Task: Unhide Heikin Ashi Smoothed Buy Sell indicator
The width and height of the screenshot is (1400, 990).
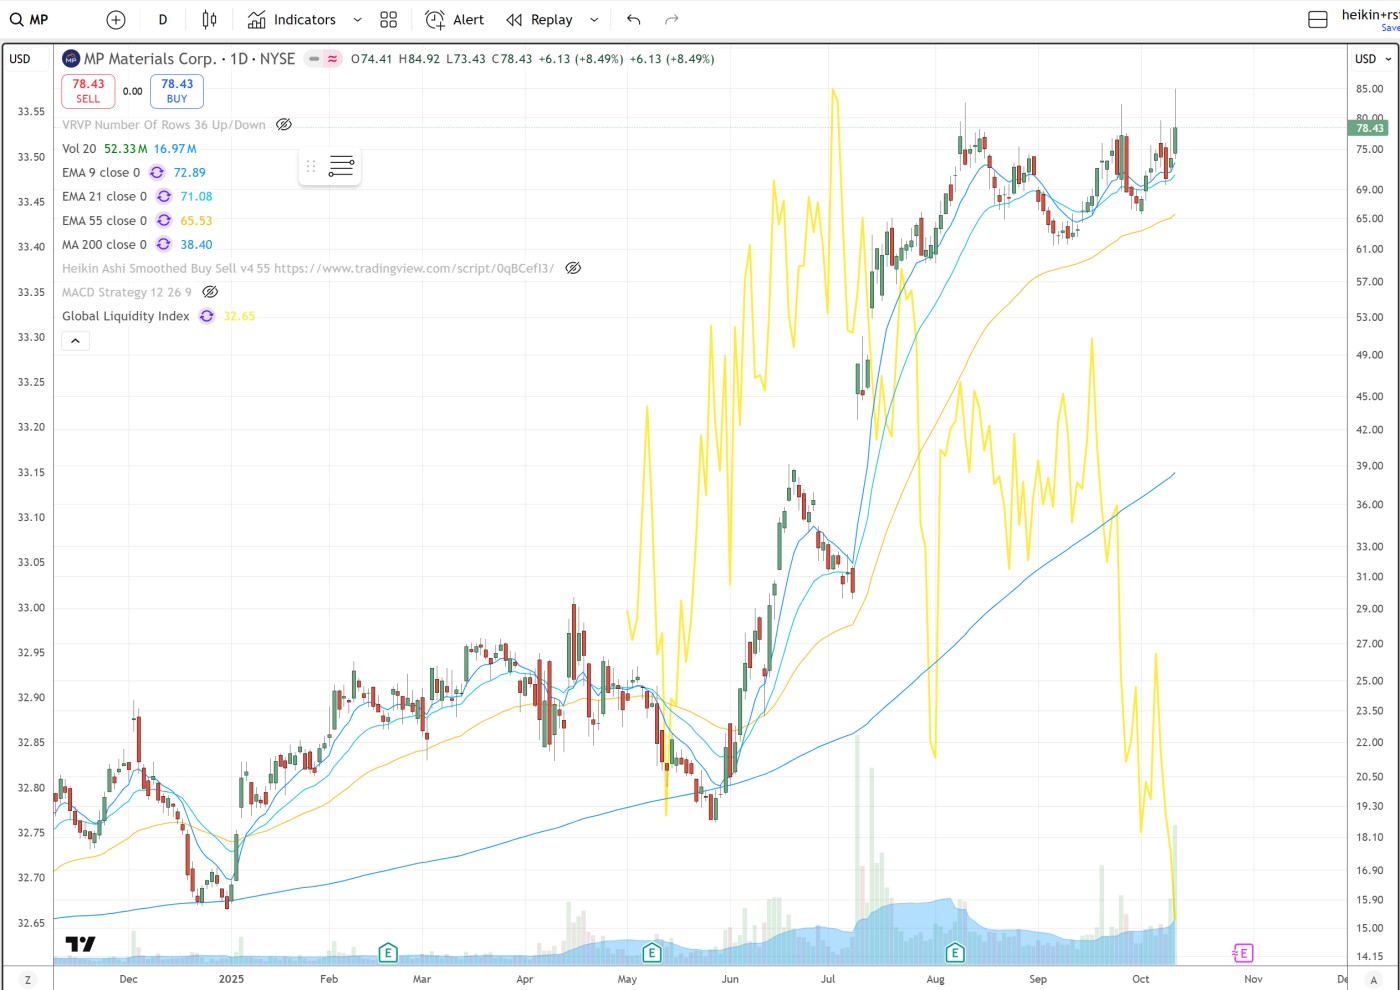Action: click(573, 268)
